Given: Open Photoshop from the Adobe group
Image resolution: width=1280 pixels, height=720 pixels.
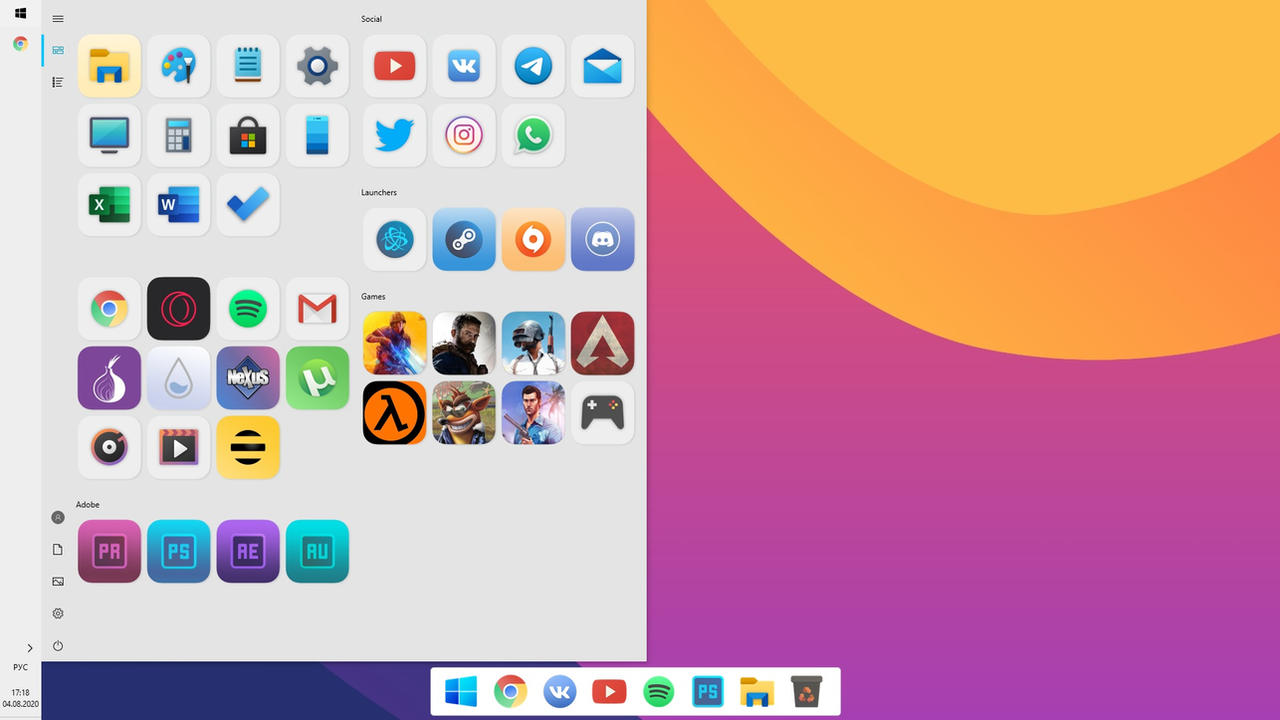Looking at the screenshot, I should (x=178, y=551).
